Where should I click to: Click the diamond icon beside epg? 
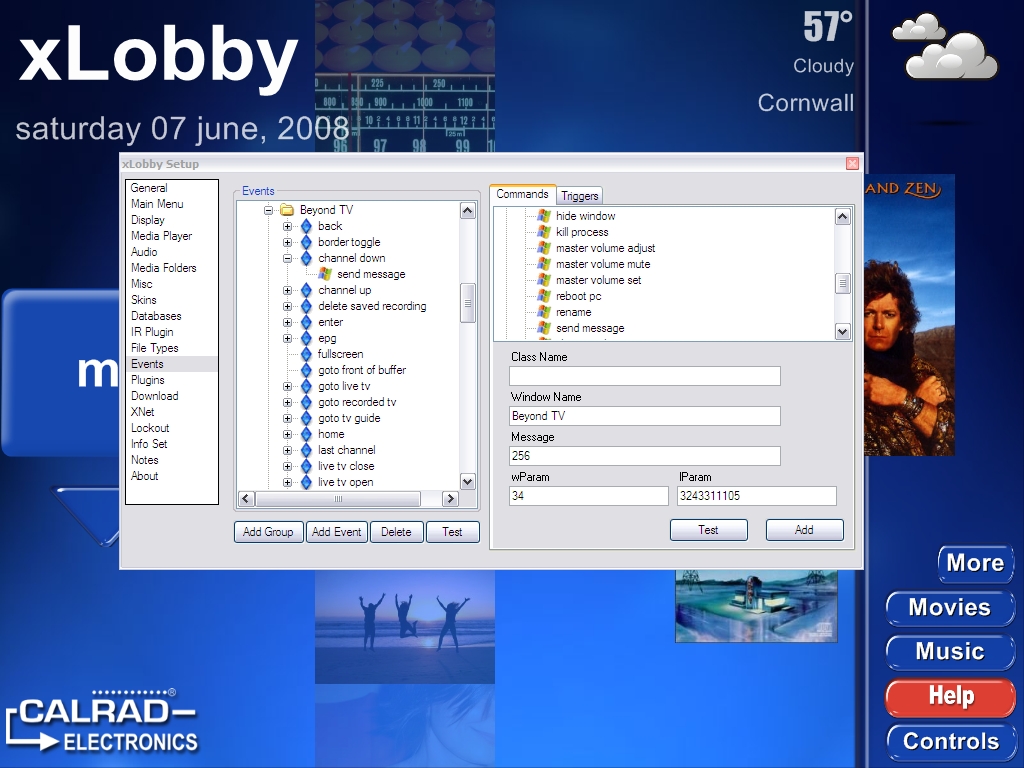click(306, 338)
